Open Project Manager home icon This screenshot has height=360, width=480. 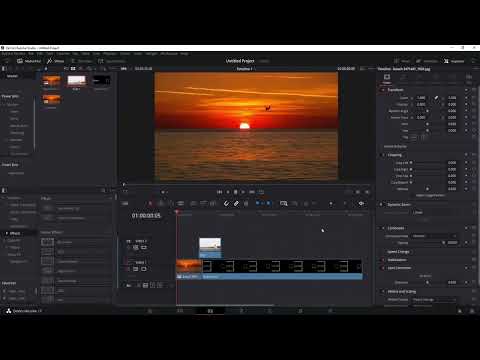point(460,311)
